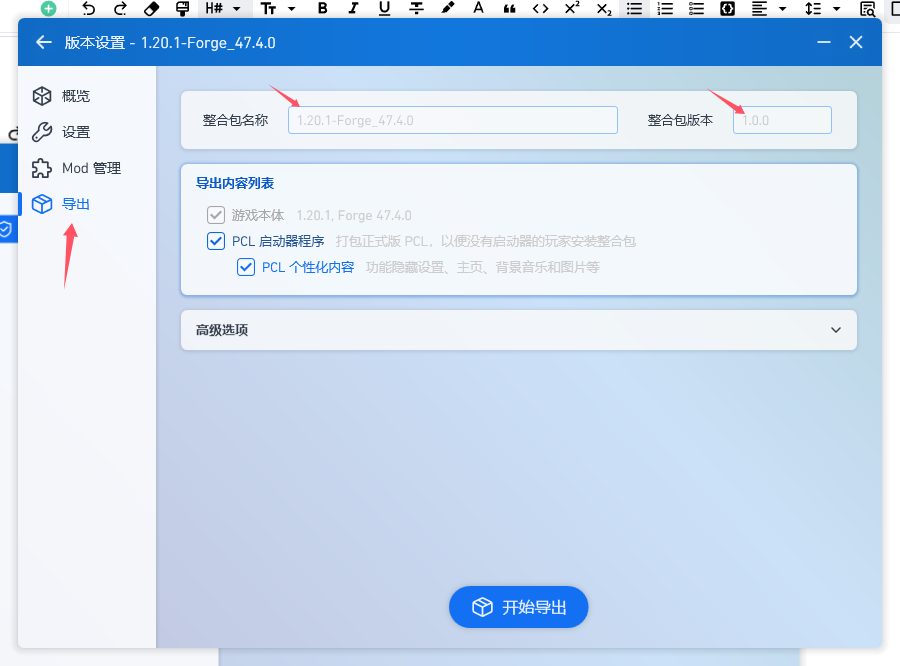Screen dimensions: 900x666
Task: Click the Mod 管理 puzzle icon
Action: (x=41, y=168)
